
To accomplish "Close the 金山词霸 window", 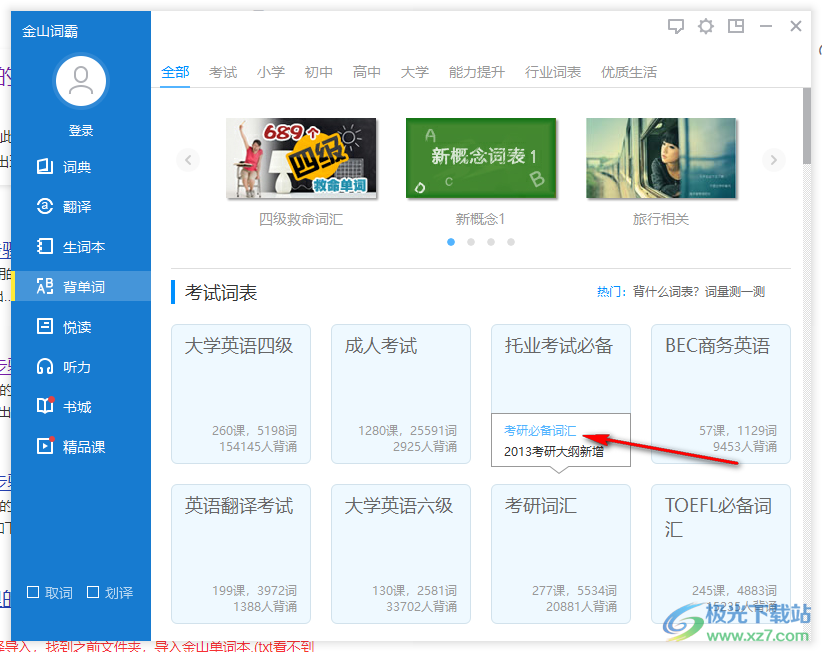I will point(796,26).
